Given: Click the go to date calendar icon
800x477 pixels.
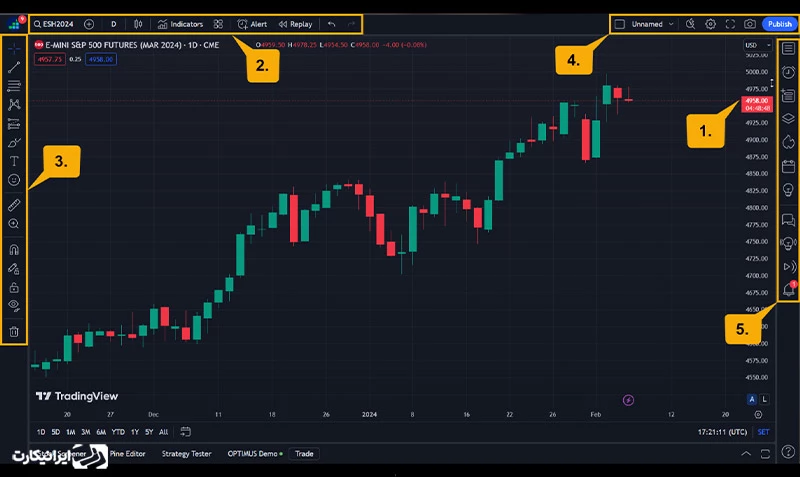Looking at the screenshot, I should point(185,432).
